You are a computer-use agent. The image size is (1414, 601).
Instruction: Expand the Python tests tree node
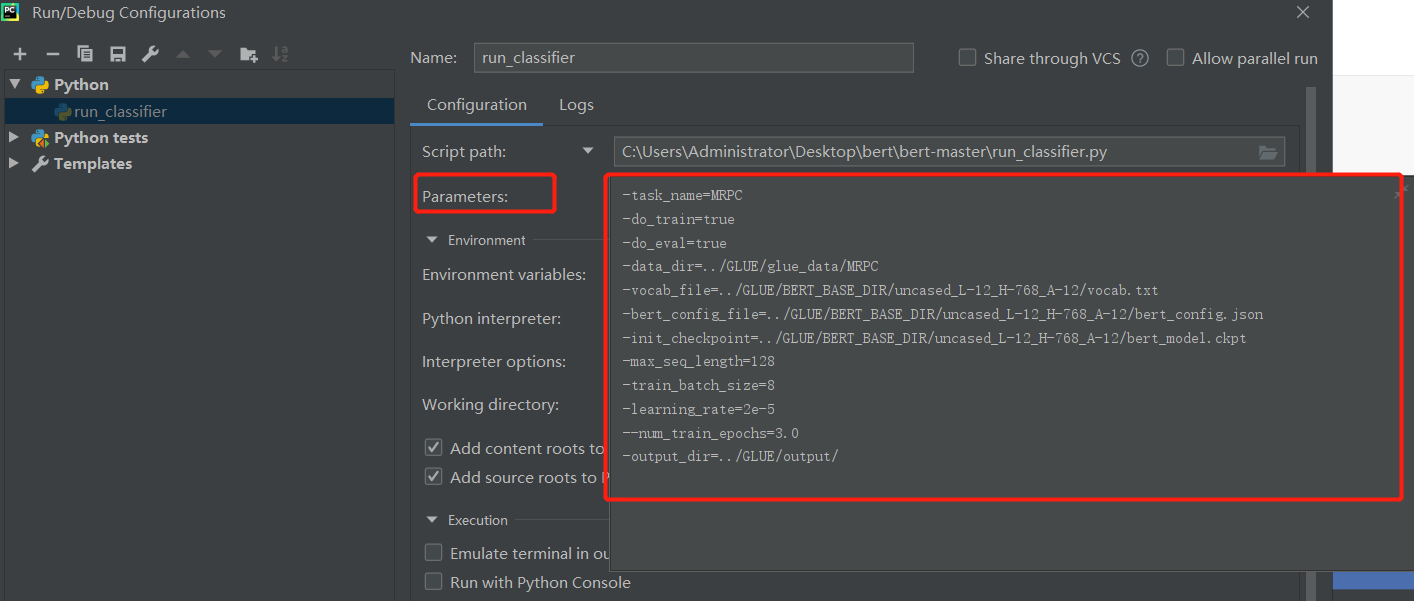14,137
